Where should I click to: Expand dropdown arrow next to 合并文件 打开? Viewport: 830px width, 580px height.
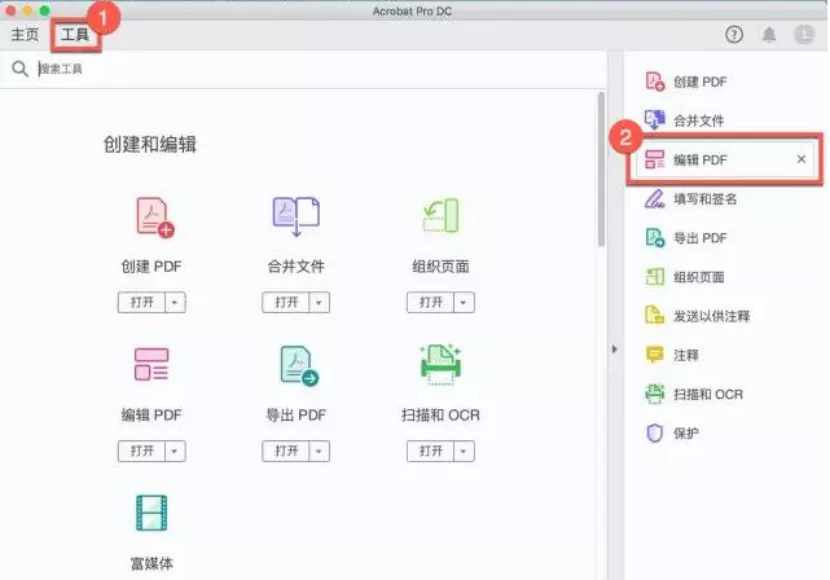pos(319,303)
